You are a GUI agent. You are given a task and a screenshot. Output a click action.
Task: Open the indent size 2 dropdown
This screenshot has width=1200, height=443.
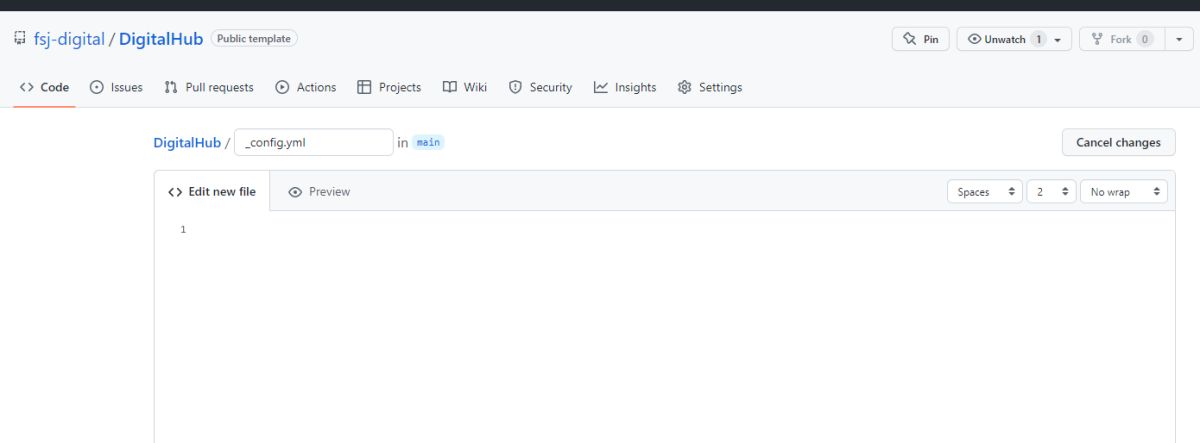[1052, 192]
